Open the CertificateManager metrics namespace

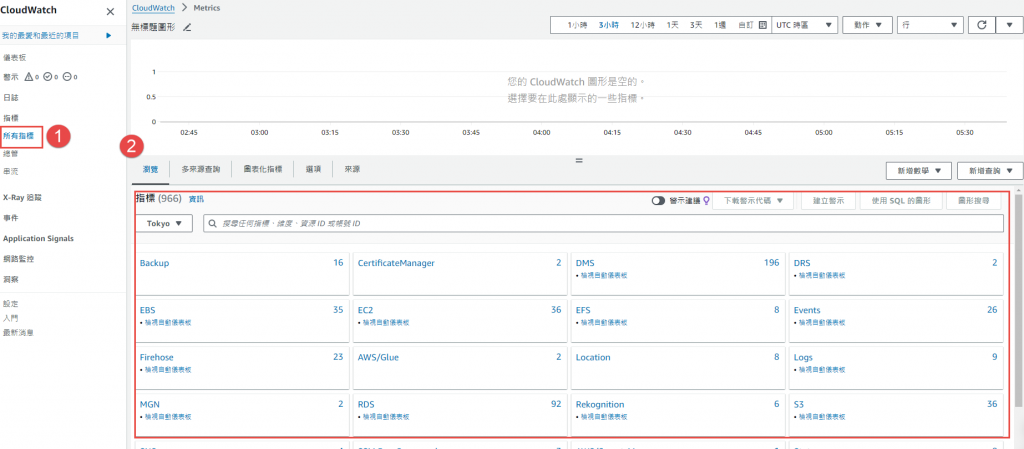tap(396, 263)
